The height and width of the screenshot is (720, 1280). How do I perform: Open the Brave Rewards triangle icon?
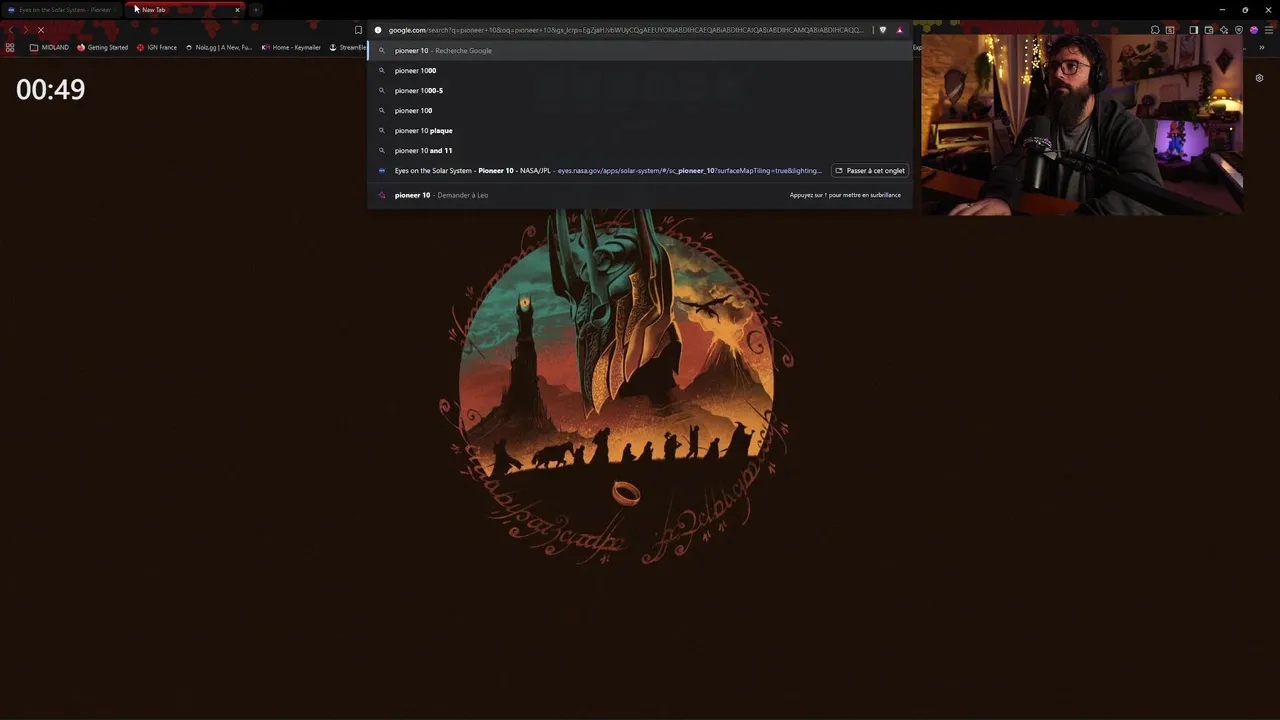click(x=899, y=30)
